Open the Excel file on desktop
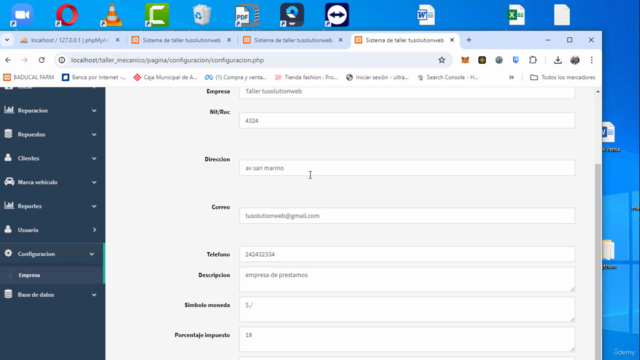The width and height of the screenshot is (640, 360). click(x=516, y=15)
